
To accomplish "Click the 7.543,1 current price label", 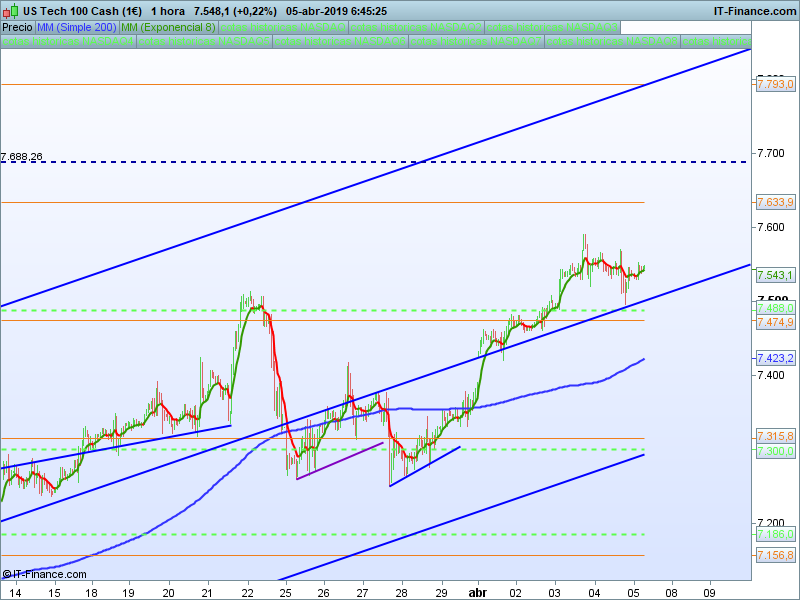I will click(x=775, y=276).
